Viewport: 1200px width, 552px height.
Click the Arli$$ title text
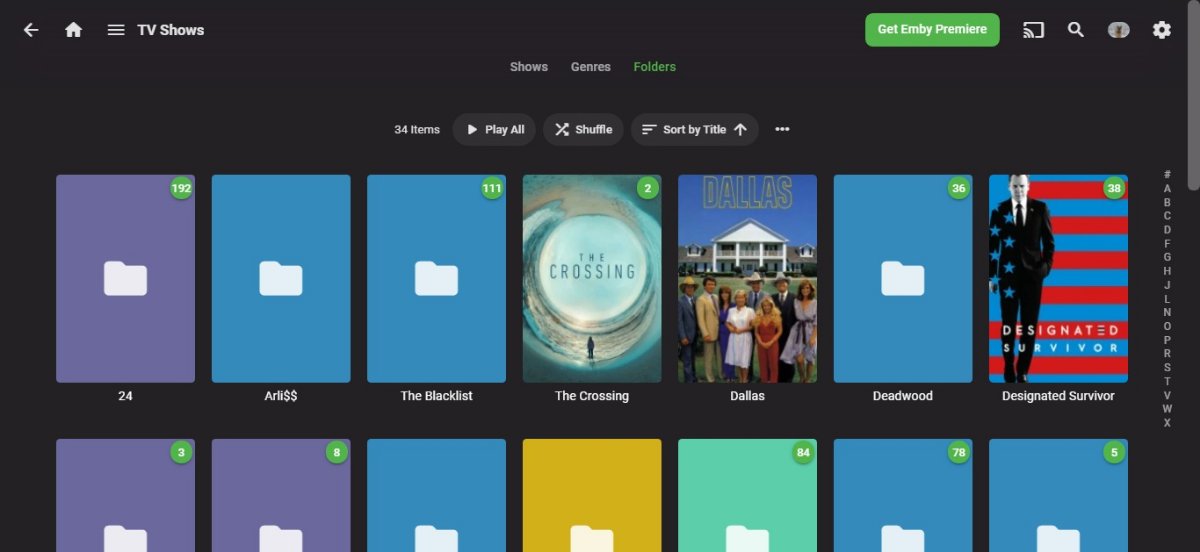281,396
